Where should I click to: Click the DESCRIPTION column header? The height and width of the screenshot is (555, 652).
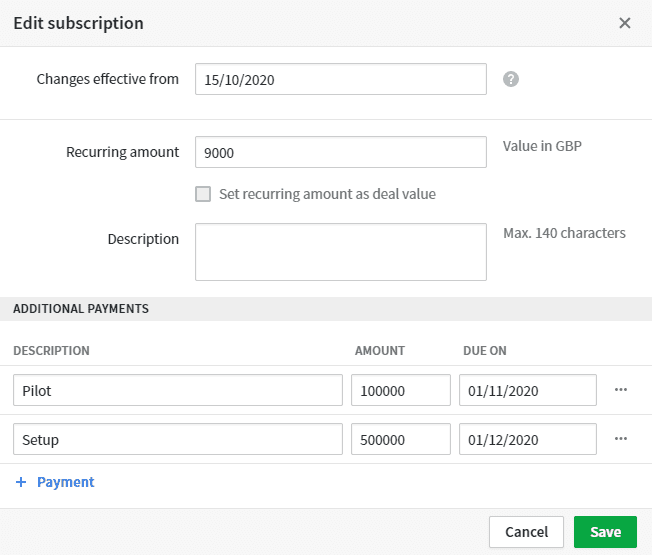(x=51, y=350)
